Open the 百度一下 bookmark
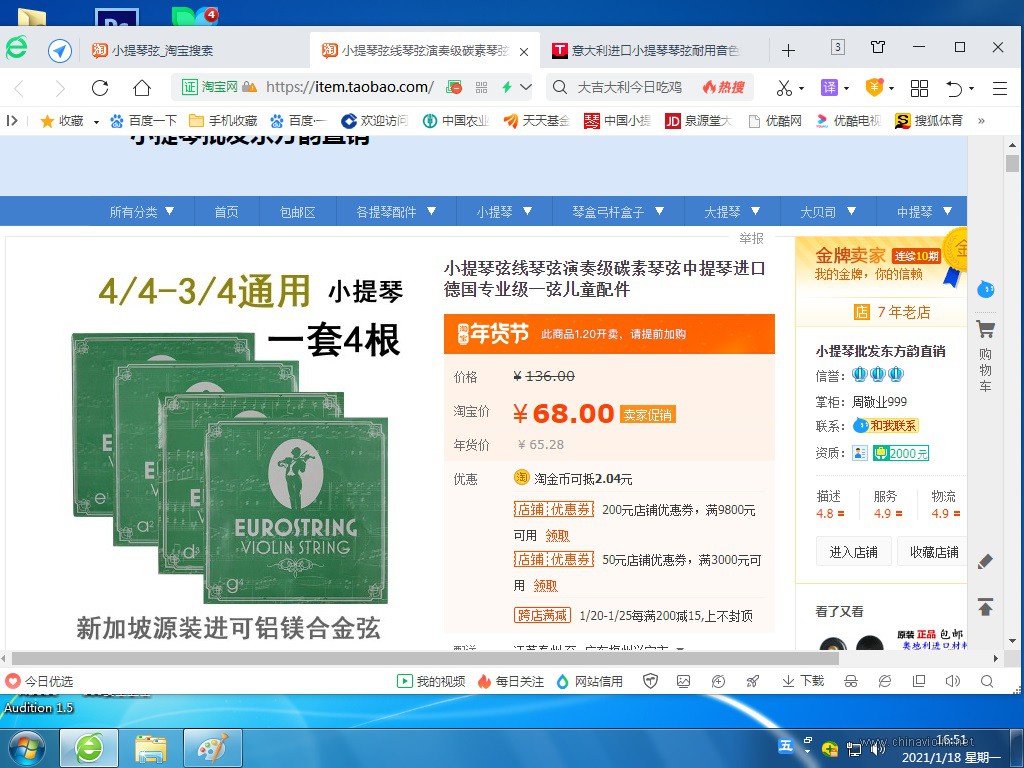The width and height of the screenshot is (1024, 768). point(144,121)
